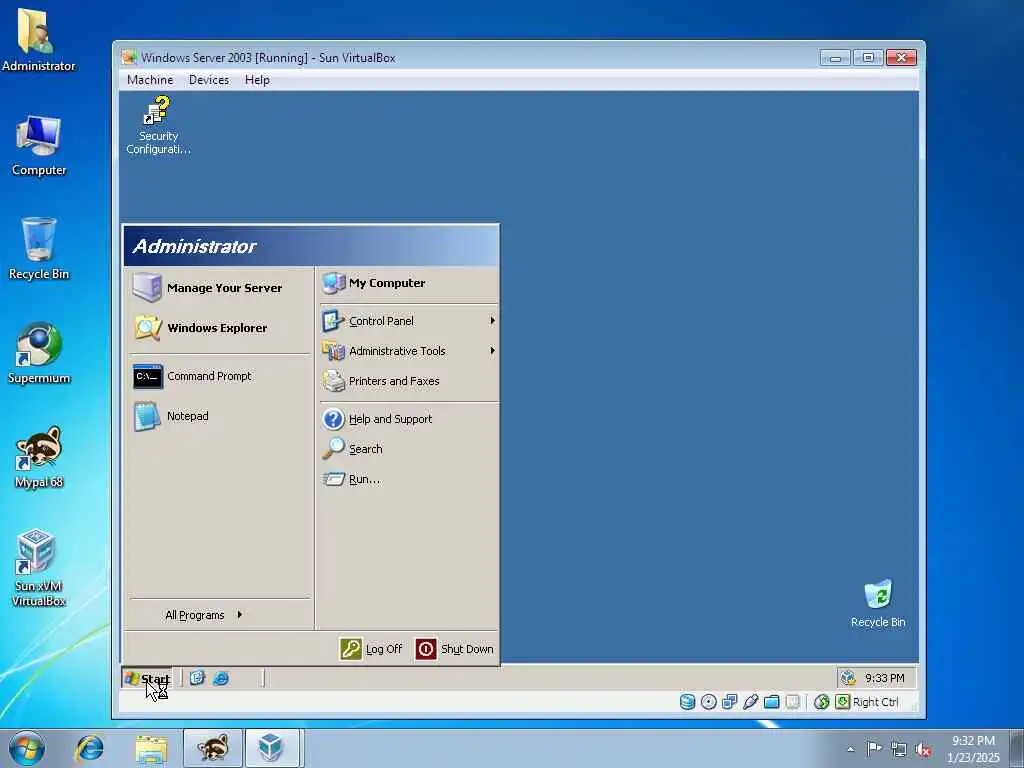Launch the Sun xVM VirtualBox shortcut
This screenshot has width=1024, height=768.
click(x=39, y=568)
